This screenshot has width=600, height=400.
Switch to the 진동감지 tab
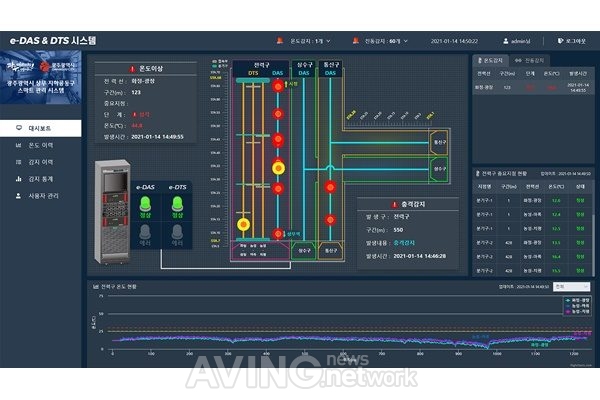tap(529, 60)
